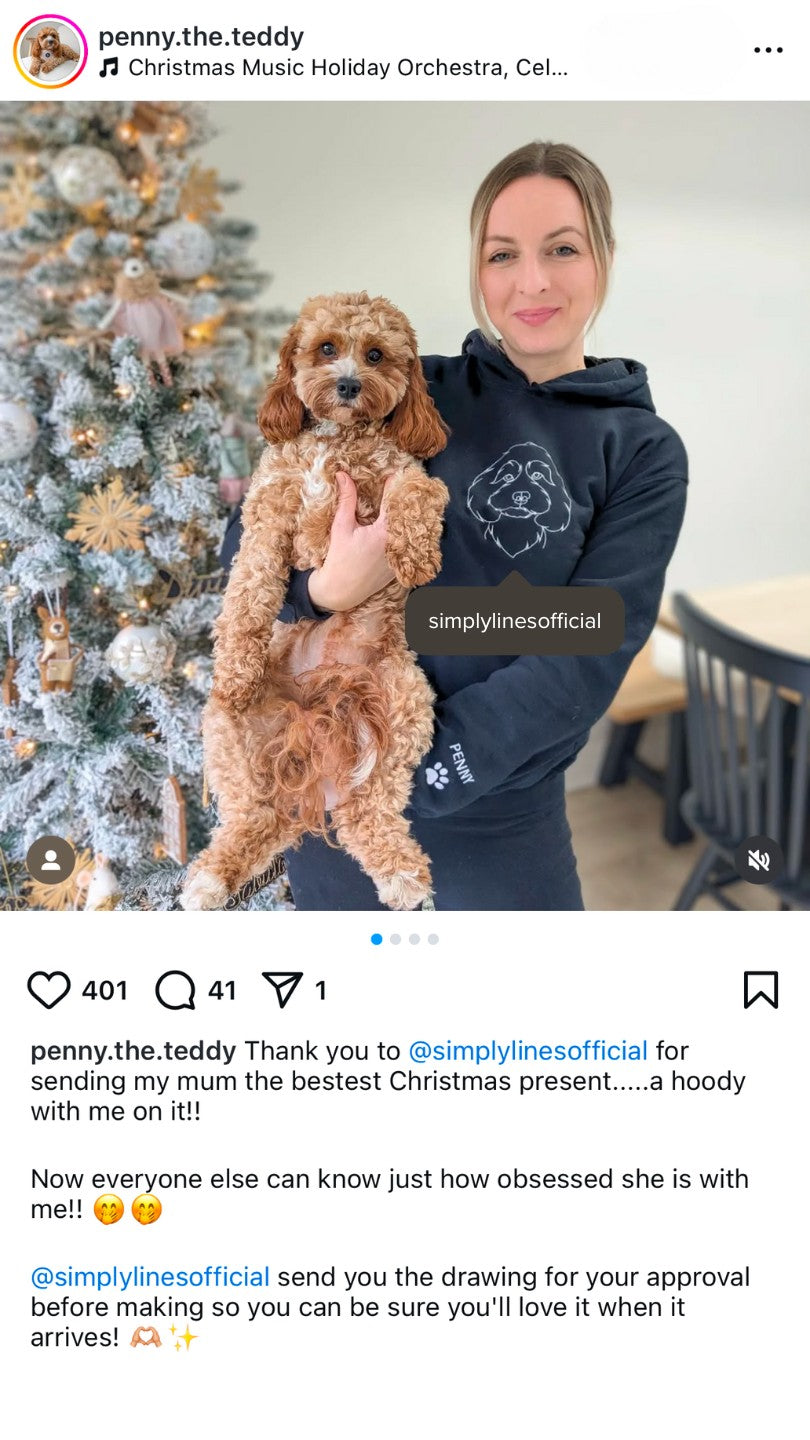810x1440 pixels.
Task: Open three-dot more options menu
Action: tap(768, 50)
